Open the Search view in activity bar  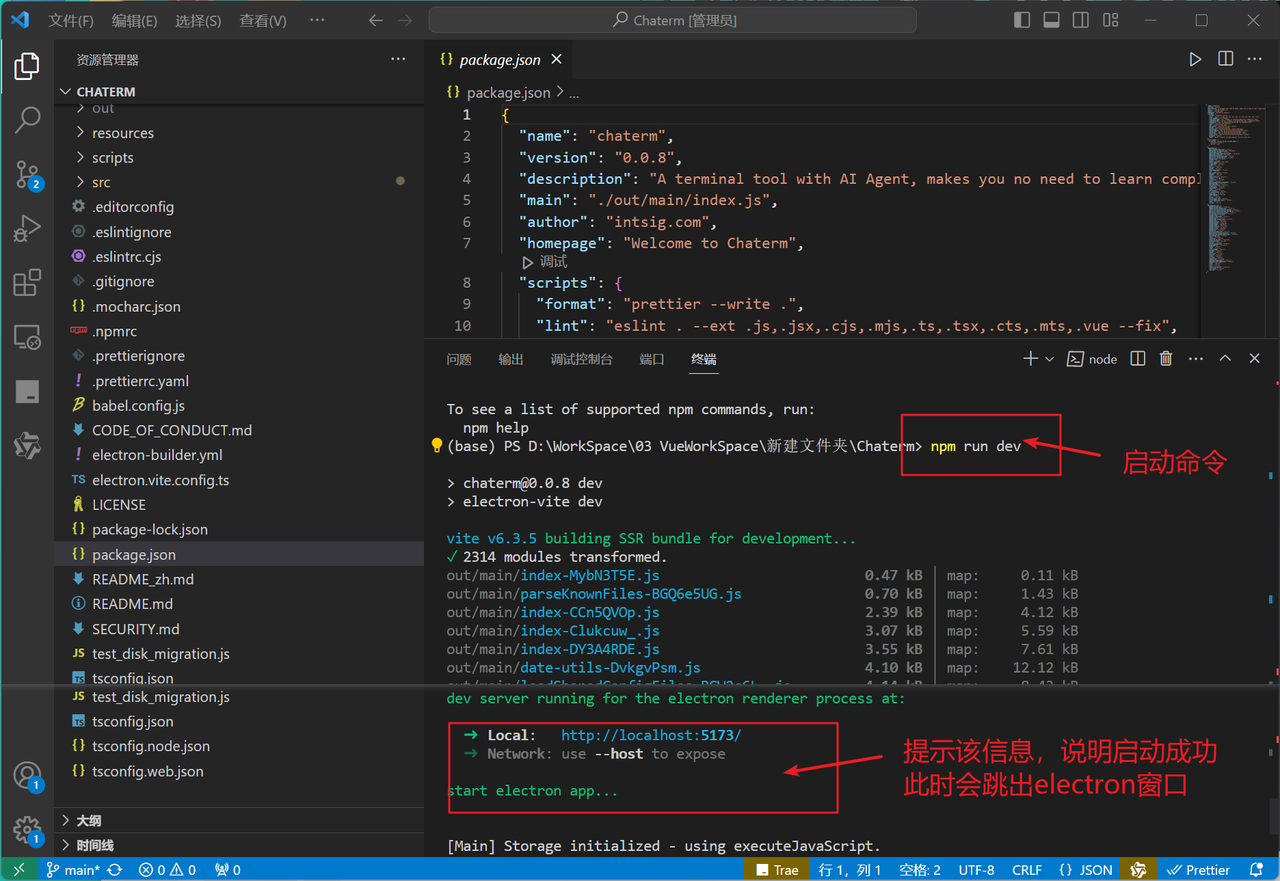(27, 120)
